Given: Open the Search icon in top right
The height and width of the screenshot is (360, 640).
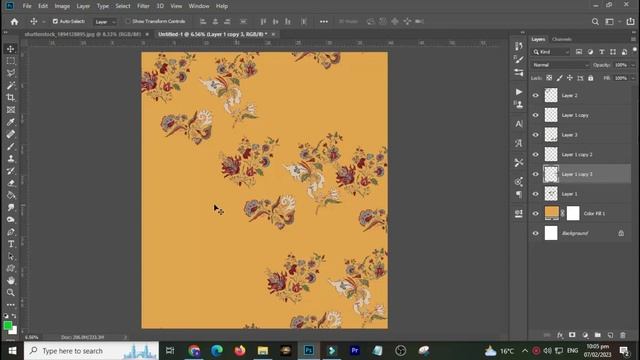Looking at the screenshot, I should click(595, 22).
